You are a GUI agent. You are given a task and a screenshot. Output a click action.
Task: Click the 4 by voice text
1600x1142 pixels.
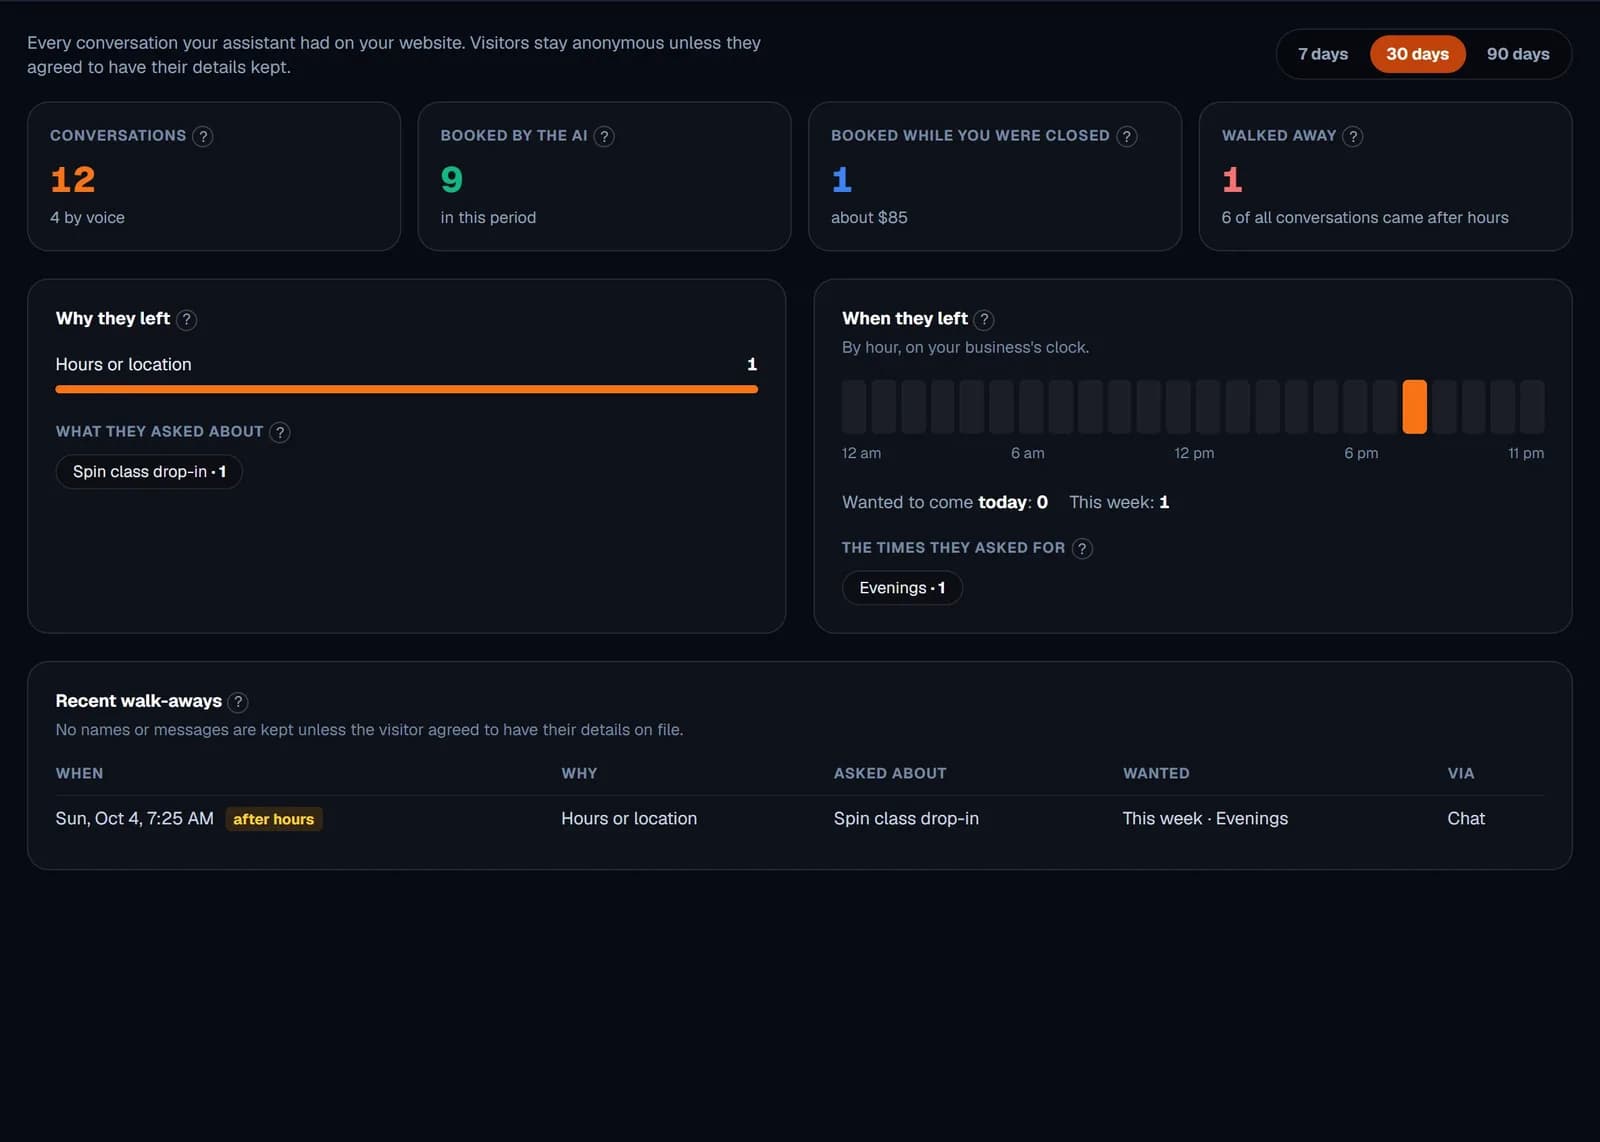[87, 217]
